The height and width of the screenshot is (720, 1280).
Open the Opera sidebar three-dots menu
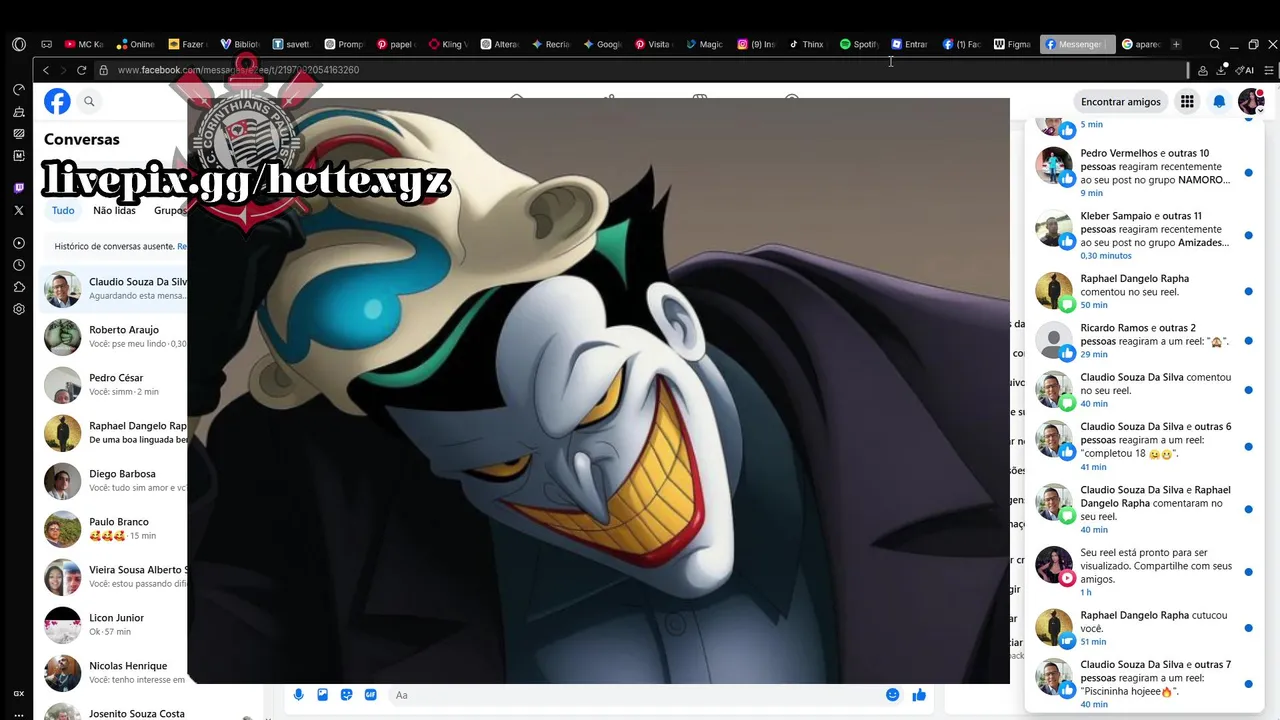(x=19, y=714)
